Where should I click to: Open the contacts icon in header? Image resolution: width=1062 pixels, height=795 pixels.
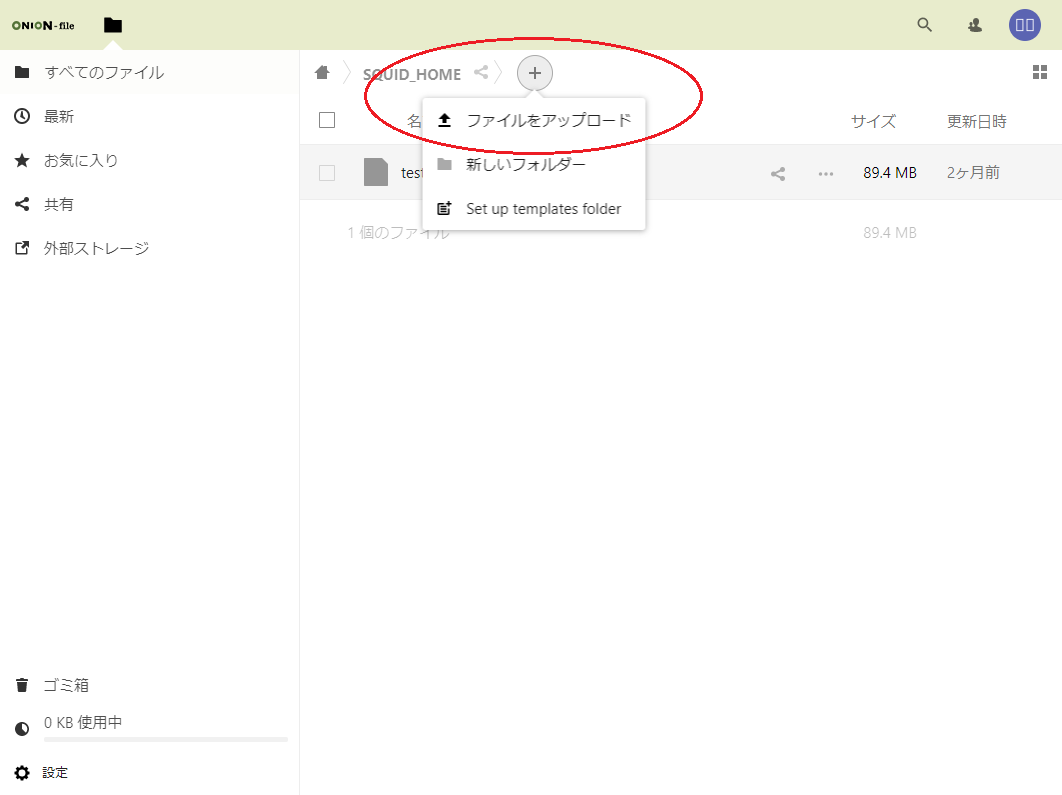click(975, 25)
